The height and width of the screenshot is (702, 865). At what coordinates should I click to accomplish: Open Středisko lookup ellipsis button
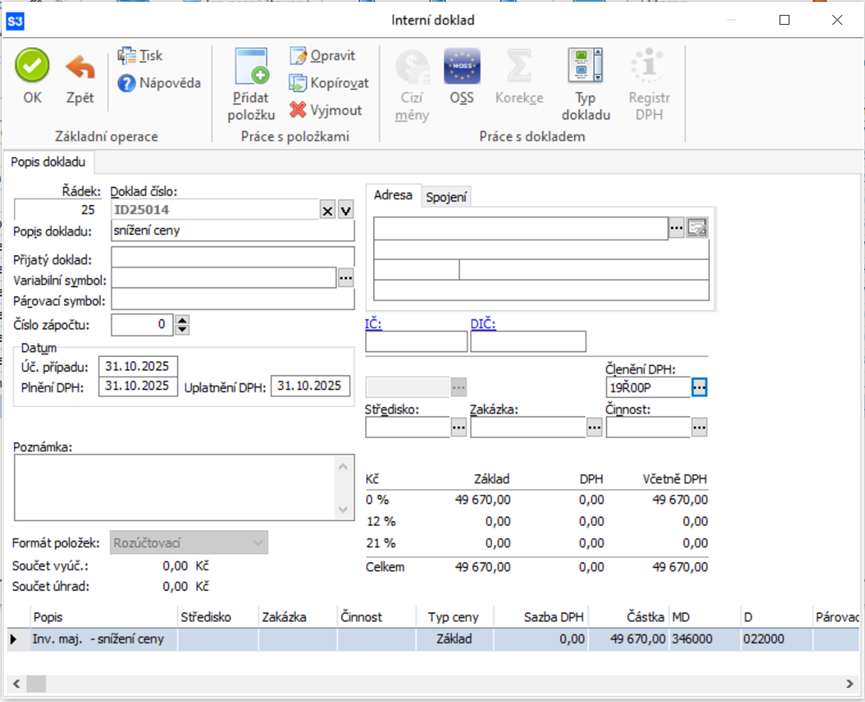click(x=459, y=427)
